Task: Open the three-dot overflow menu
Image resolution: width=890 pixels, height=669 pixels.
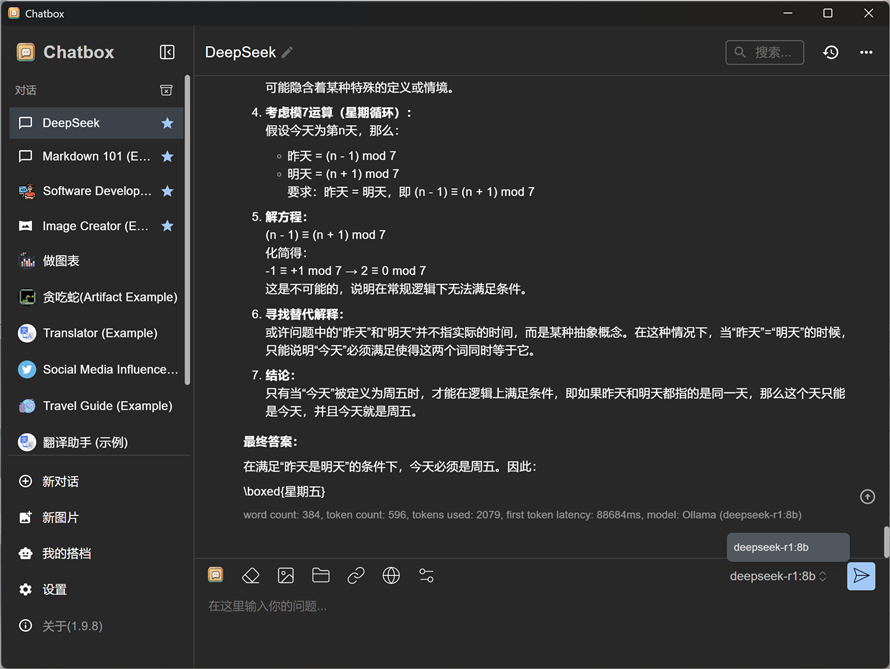Action: click(x=866, y=52)
